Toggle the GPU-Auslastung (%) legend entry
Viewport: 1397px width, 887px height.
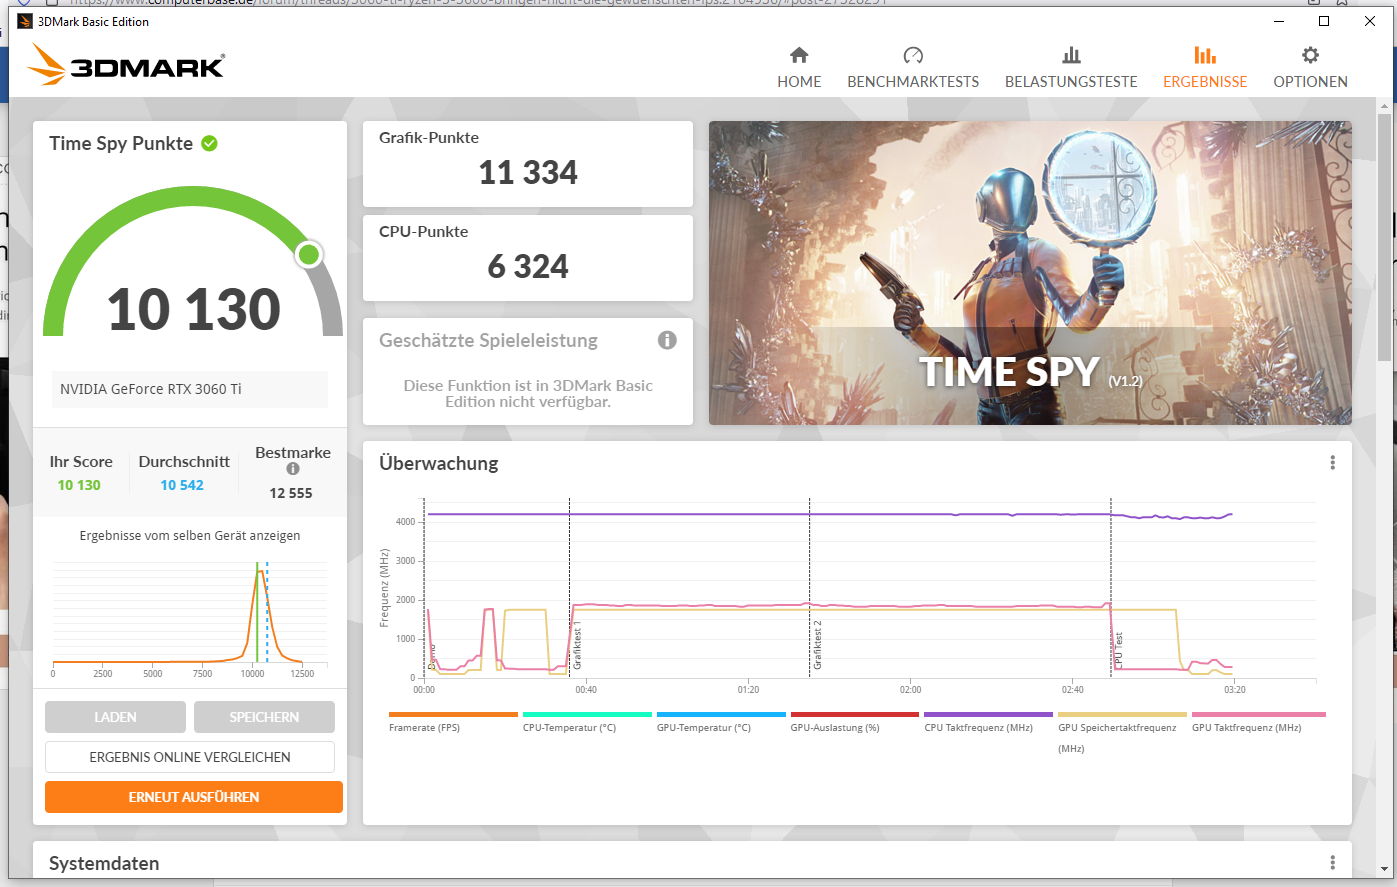click(x=854, y=722)
